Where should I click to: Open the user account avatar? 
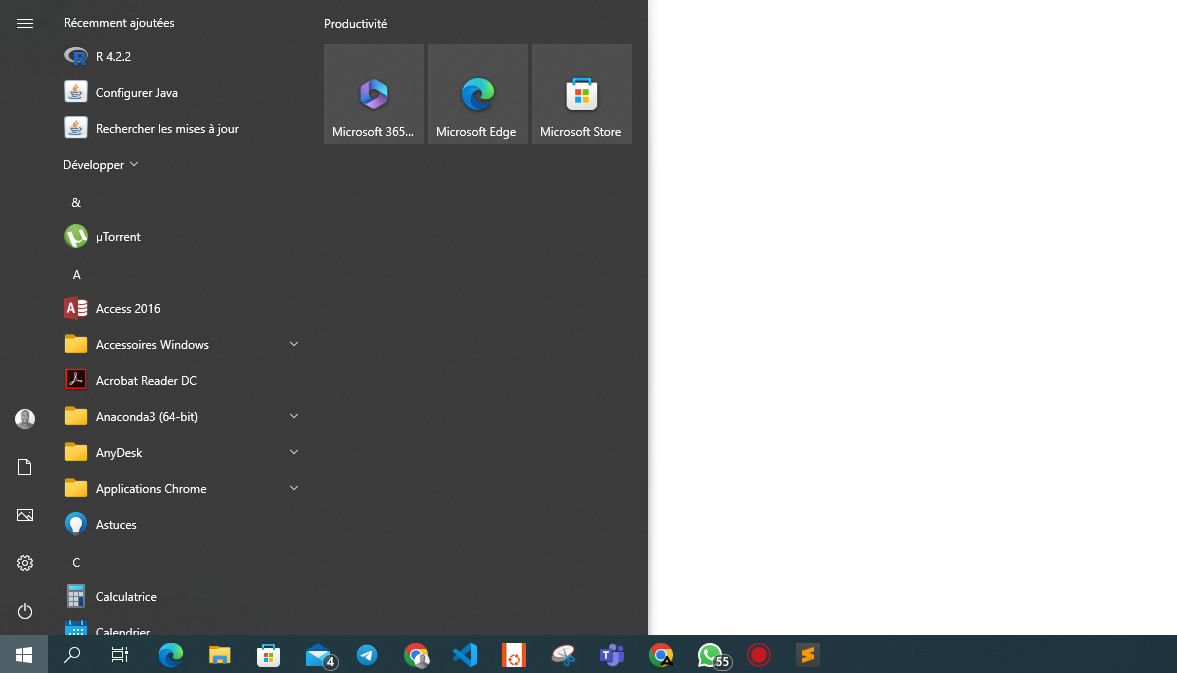(x=25, y=419)
